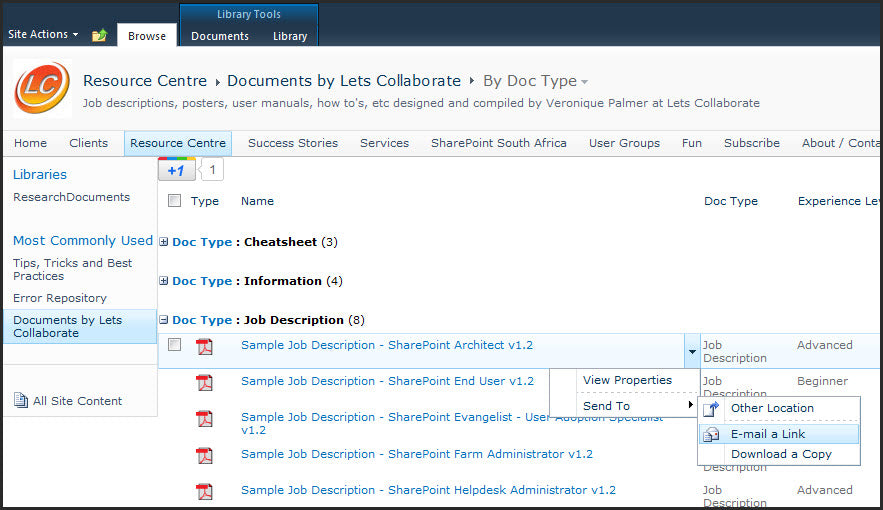883x510 pixels.
Task: Choose View Properties from context menu
Action: 627,380
